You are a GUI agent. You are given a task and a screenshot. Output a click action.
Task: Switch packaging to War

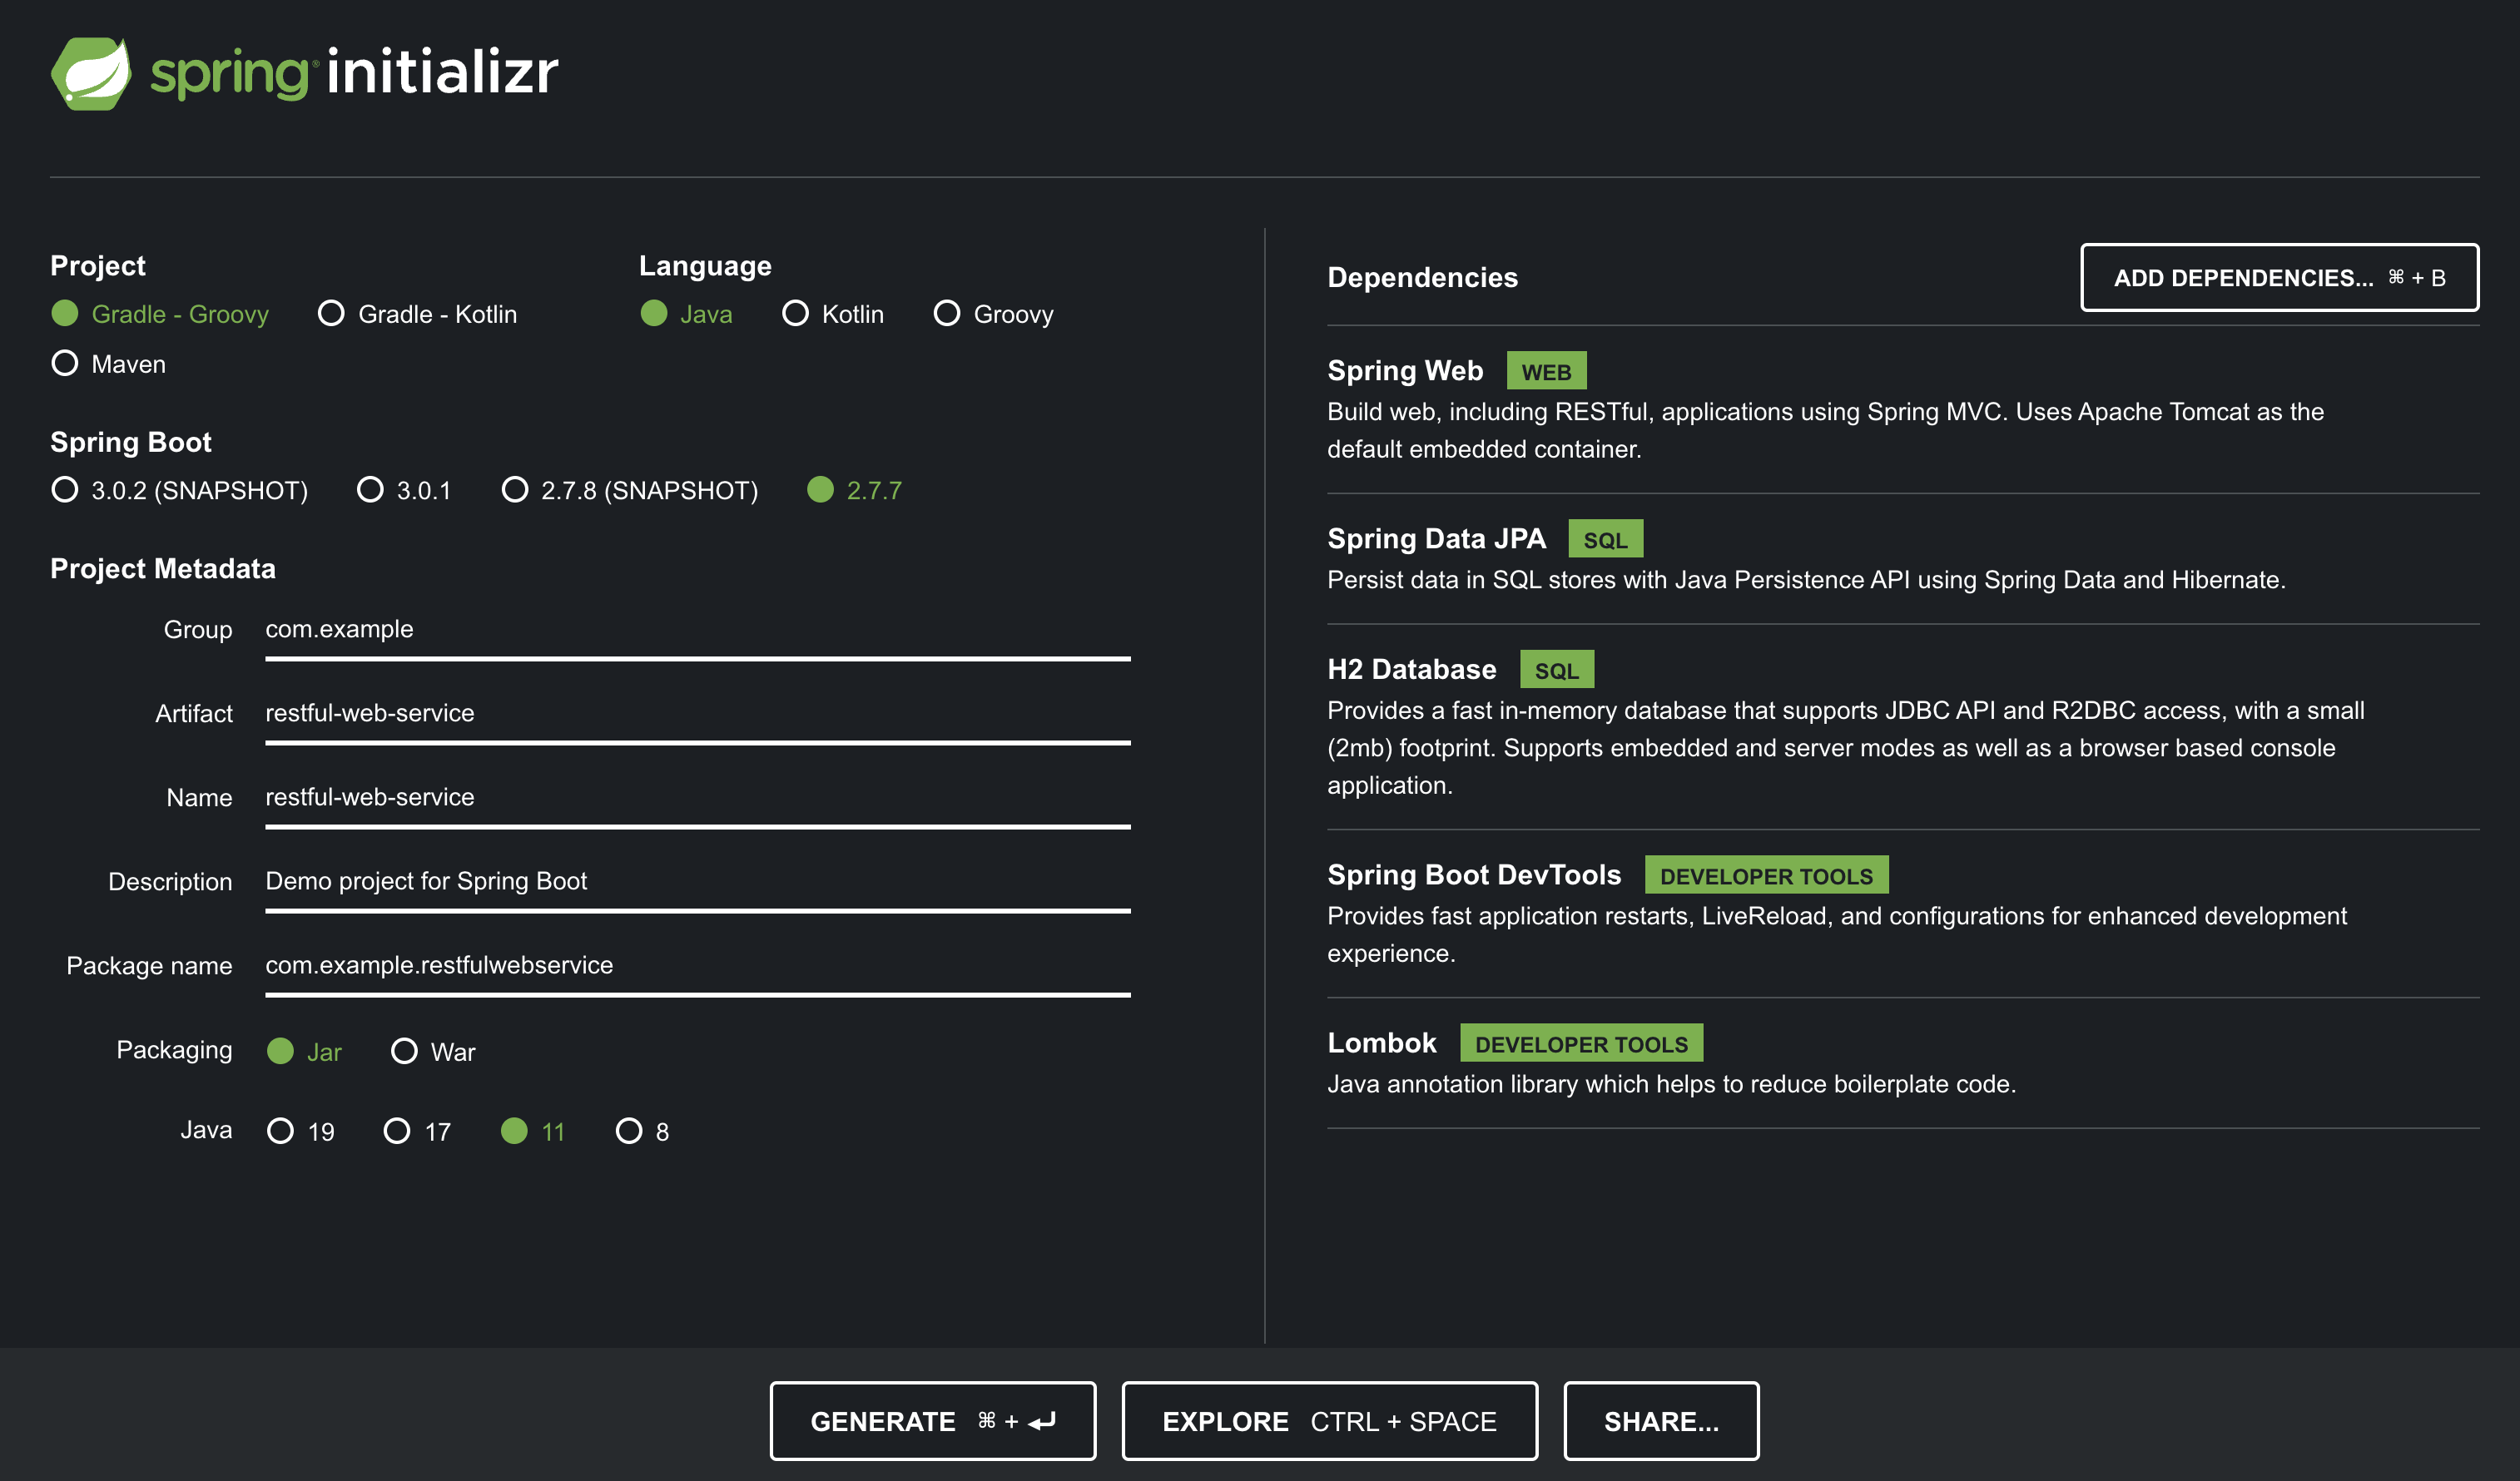[404, 1051]
